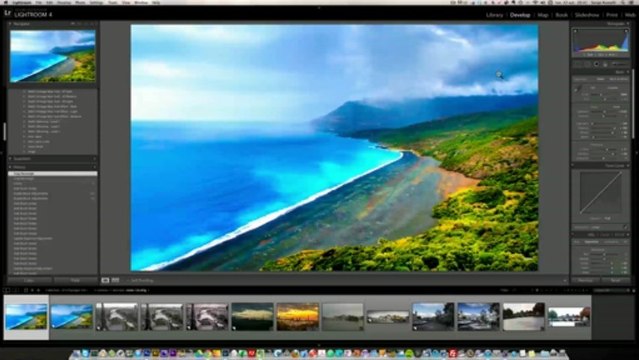Click the Paste settings button
Screen dimensions: 639x360
75,280
